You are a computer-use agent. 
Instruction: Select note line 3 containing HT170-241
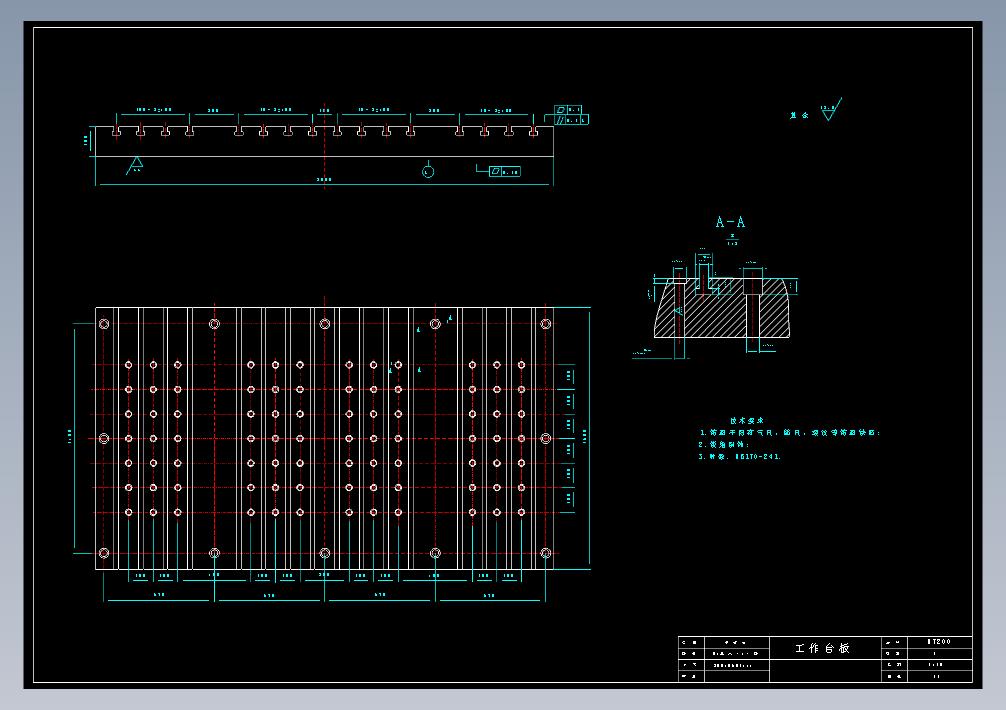click(x=740, y=456)
